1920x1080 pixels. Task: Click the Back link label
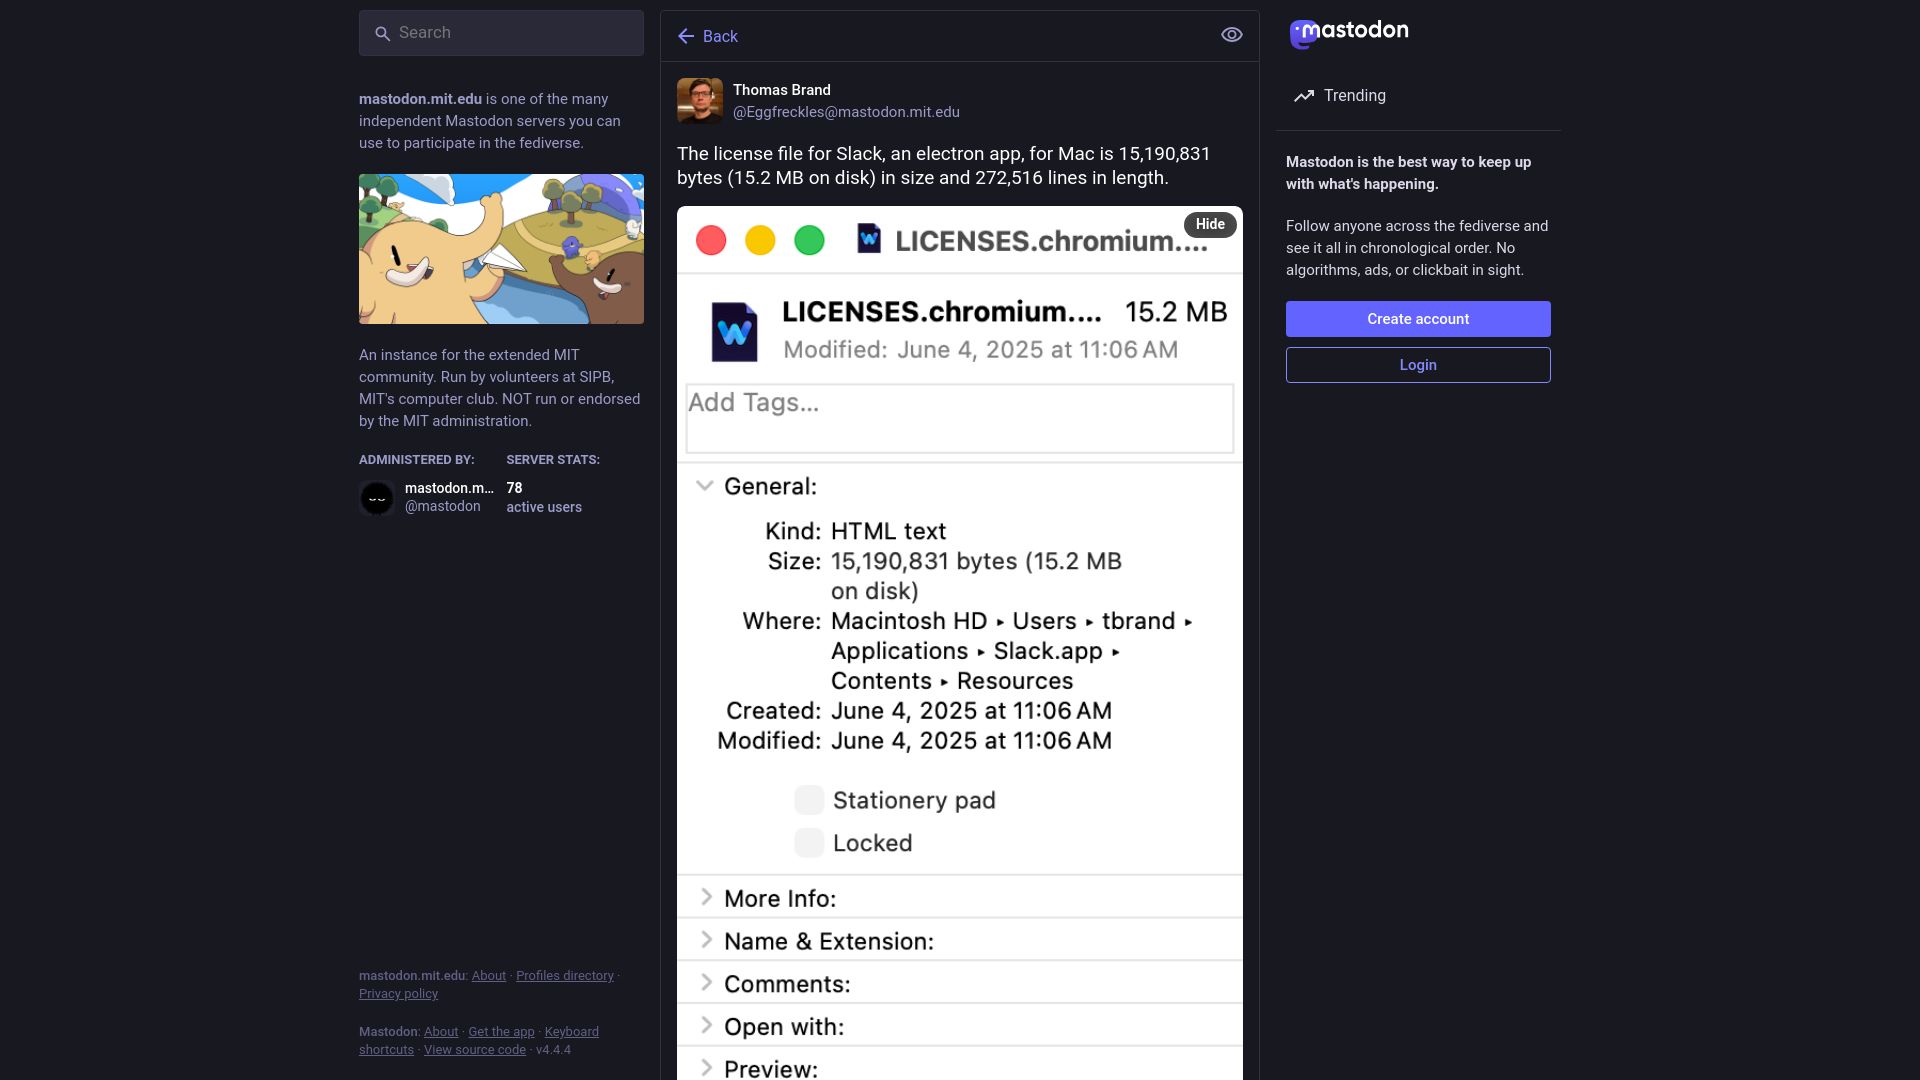point(720,37)
